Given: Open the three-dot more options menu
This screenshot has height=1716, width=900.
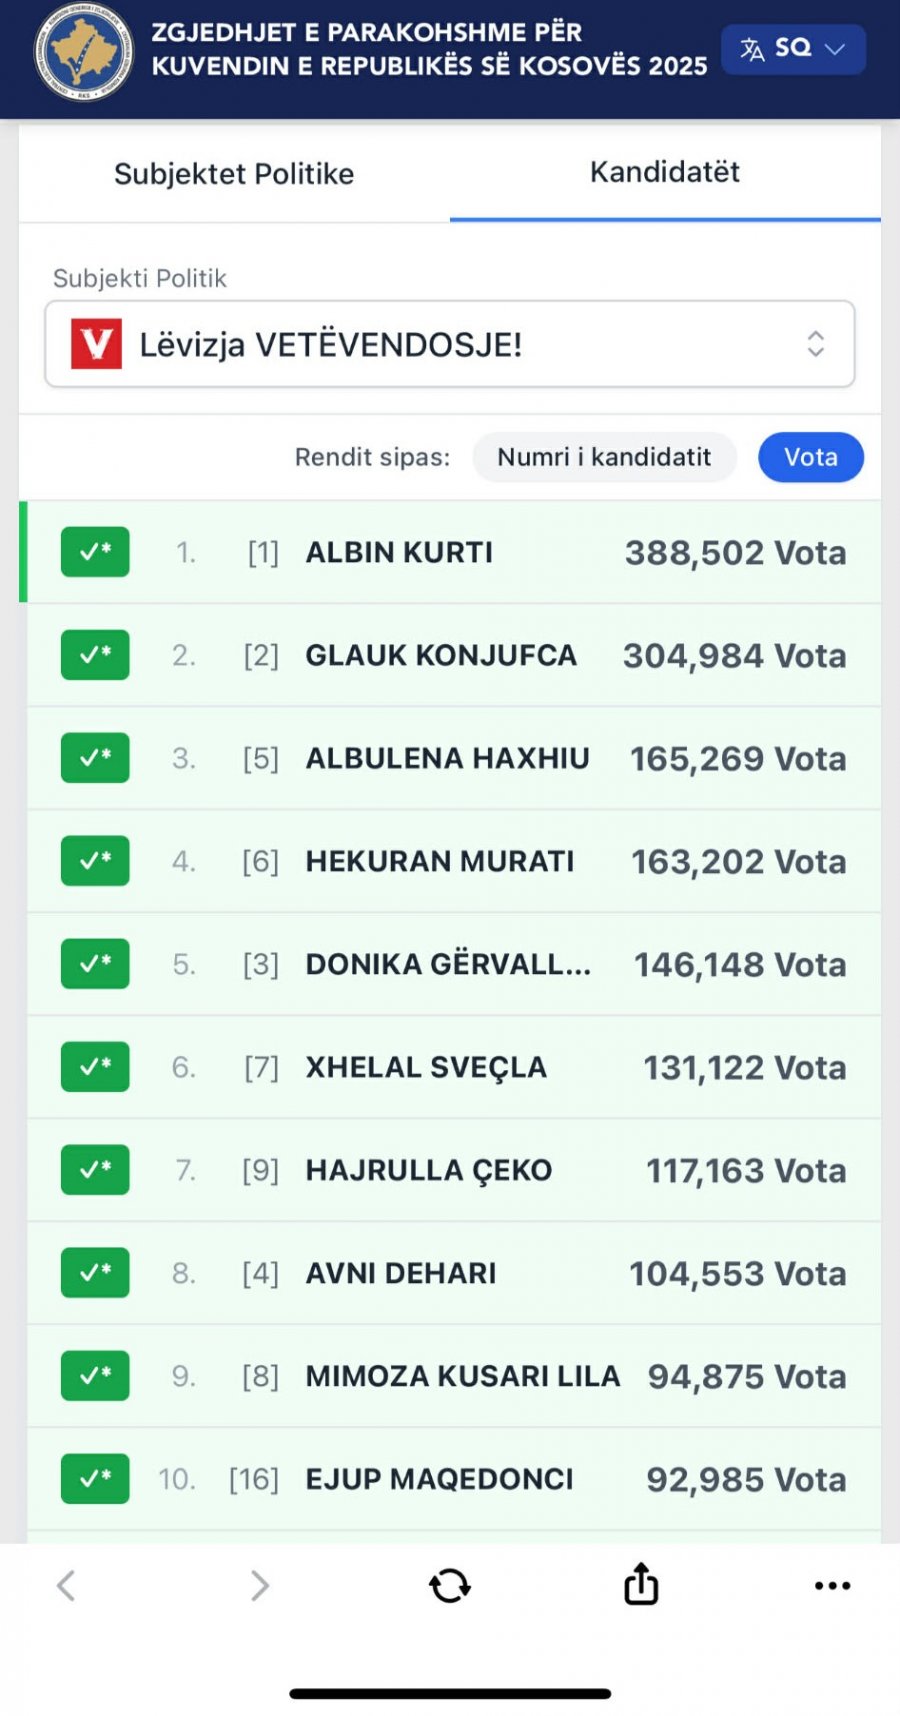Looking at the screenshot, I should (832, 1585).
